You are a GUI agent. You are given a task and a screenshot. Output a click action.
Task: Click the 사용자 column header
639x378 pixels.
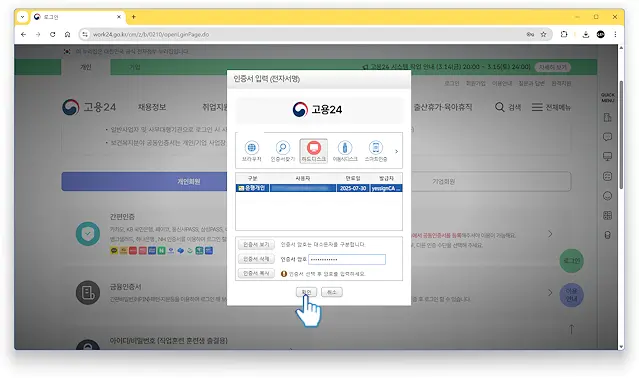click(x=303, y=178)
